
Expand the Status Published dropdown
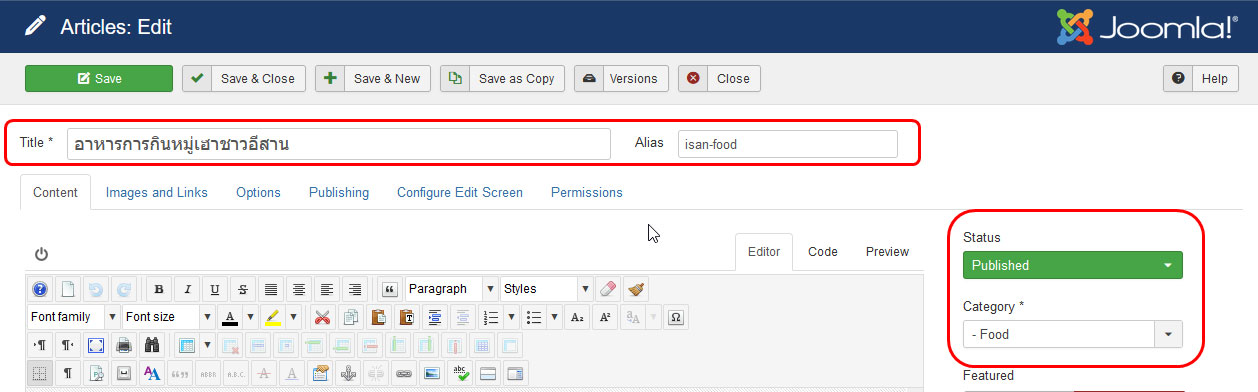click(x=1073, y=265)
